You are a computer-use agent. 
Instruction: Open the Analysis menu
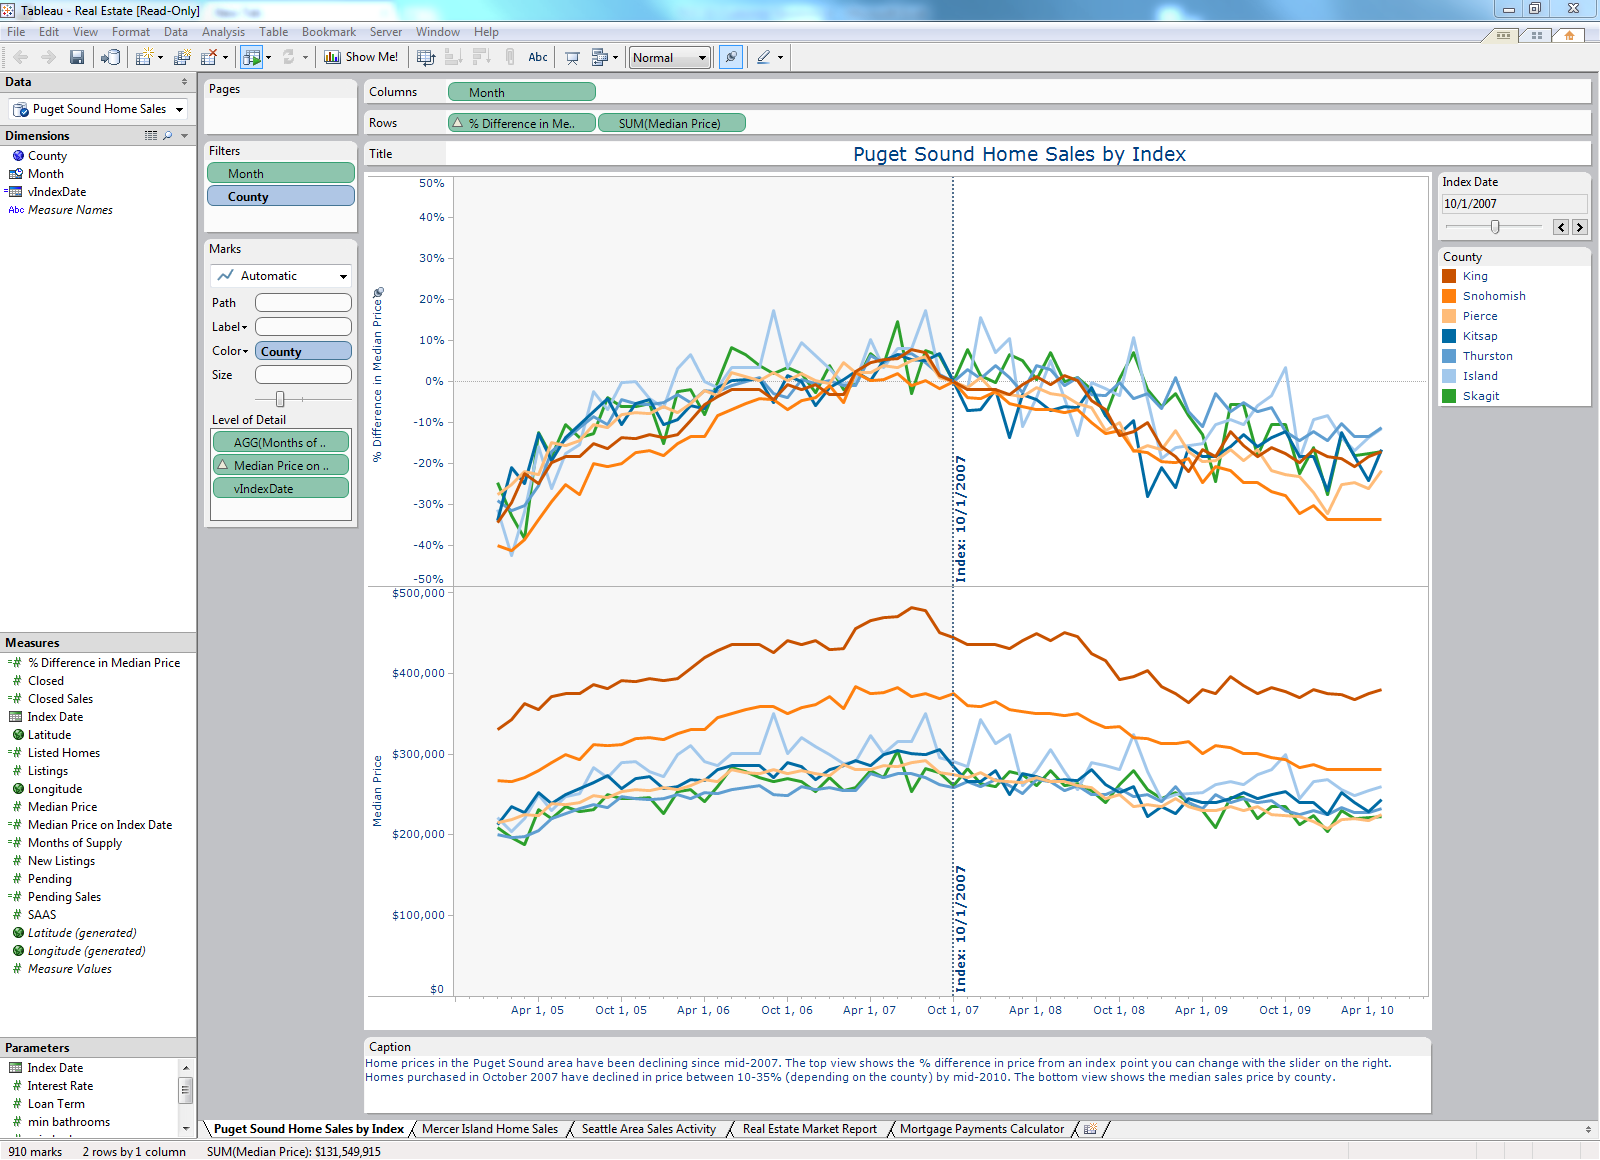point(223,31)
